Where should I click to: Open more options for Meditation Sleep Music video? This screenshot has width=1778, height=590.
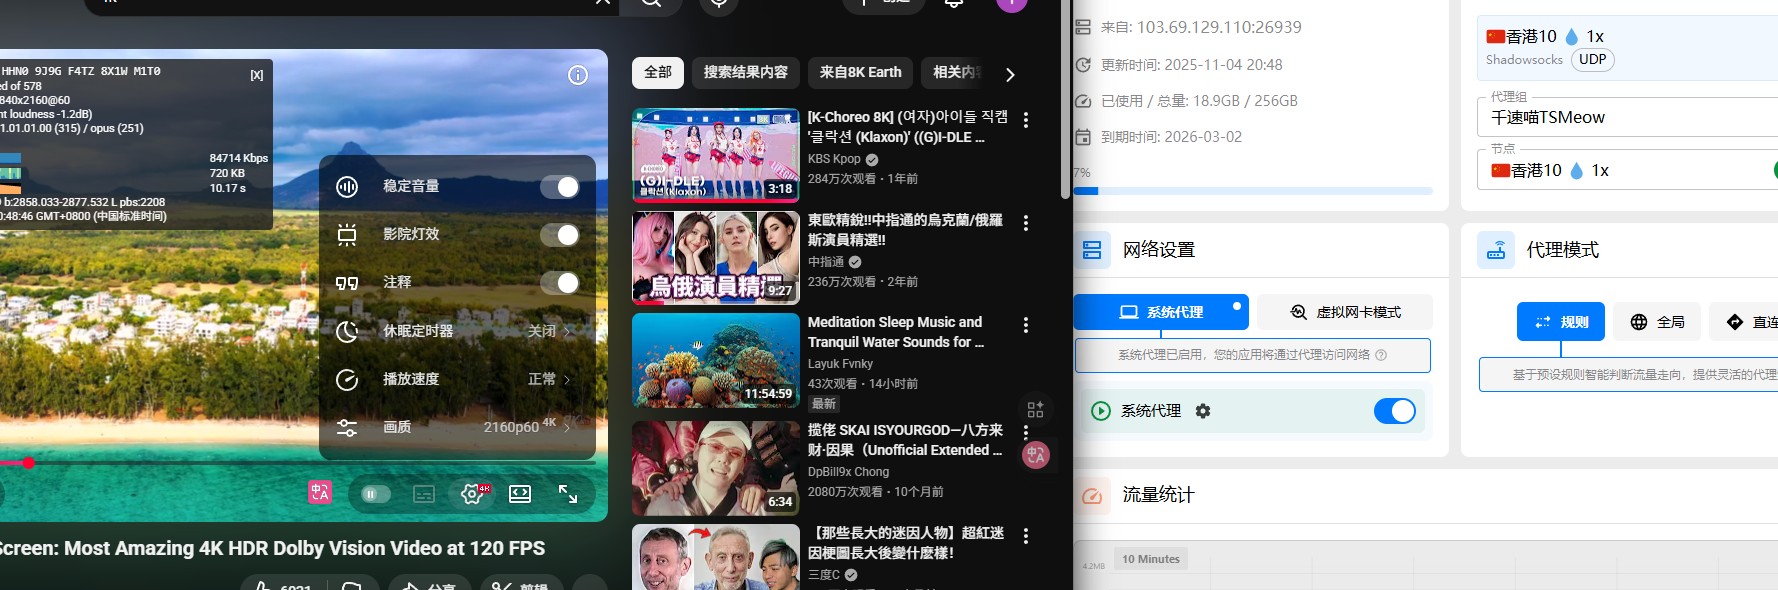tap(1026, 325)
